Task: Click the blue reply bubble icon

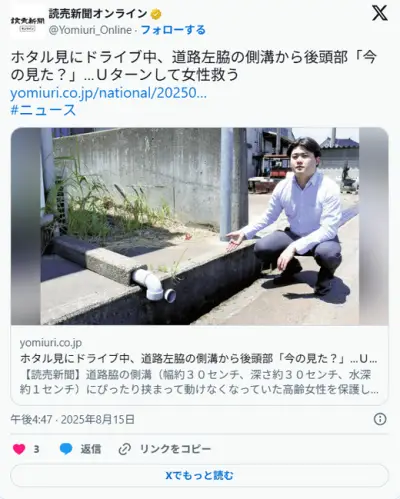Action: pyautogui.click(x=66, y=449)
